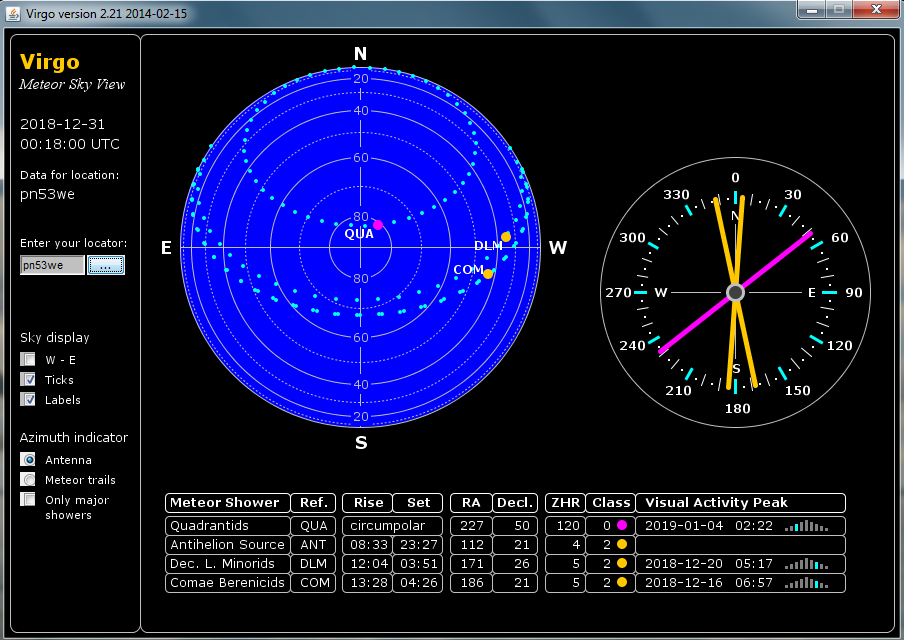This screenshot has width=904, height=640.
Task: Click the 2018-12-20 05:17 peak date
Action: [709, 564]
